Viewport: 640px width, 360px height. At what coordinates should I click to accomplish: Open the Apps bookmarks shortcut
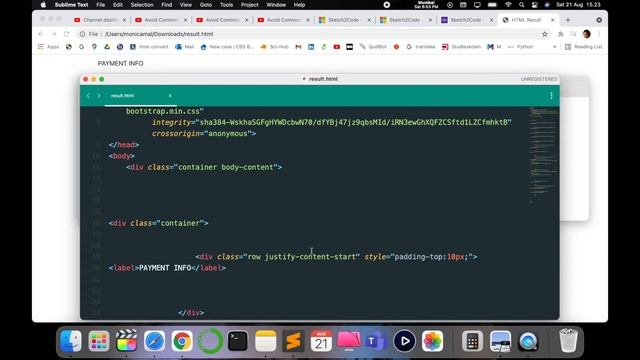tap(49, 47)
